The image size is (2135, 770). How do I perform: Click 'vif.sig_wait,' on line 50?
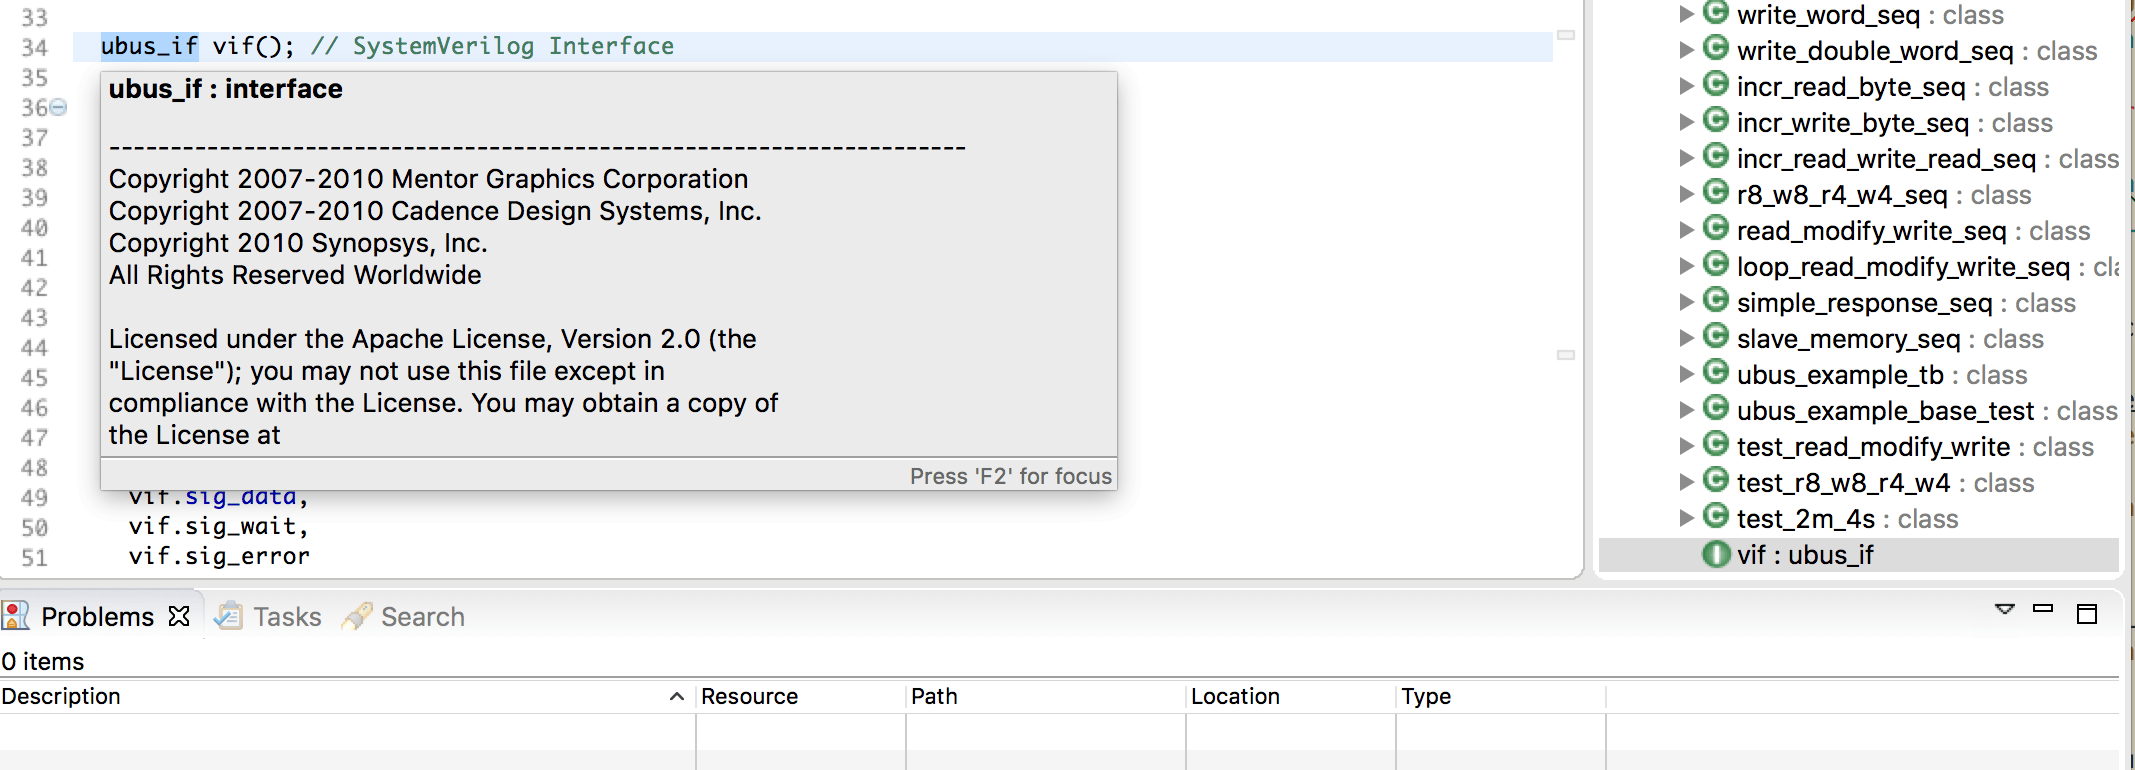tap(218, 526)
